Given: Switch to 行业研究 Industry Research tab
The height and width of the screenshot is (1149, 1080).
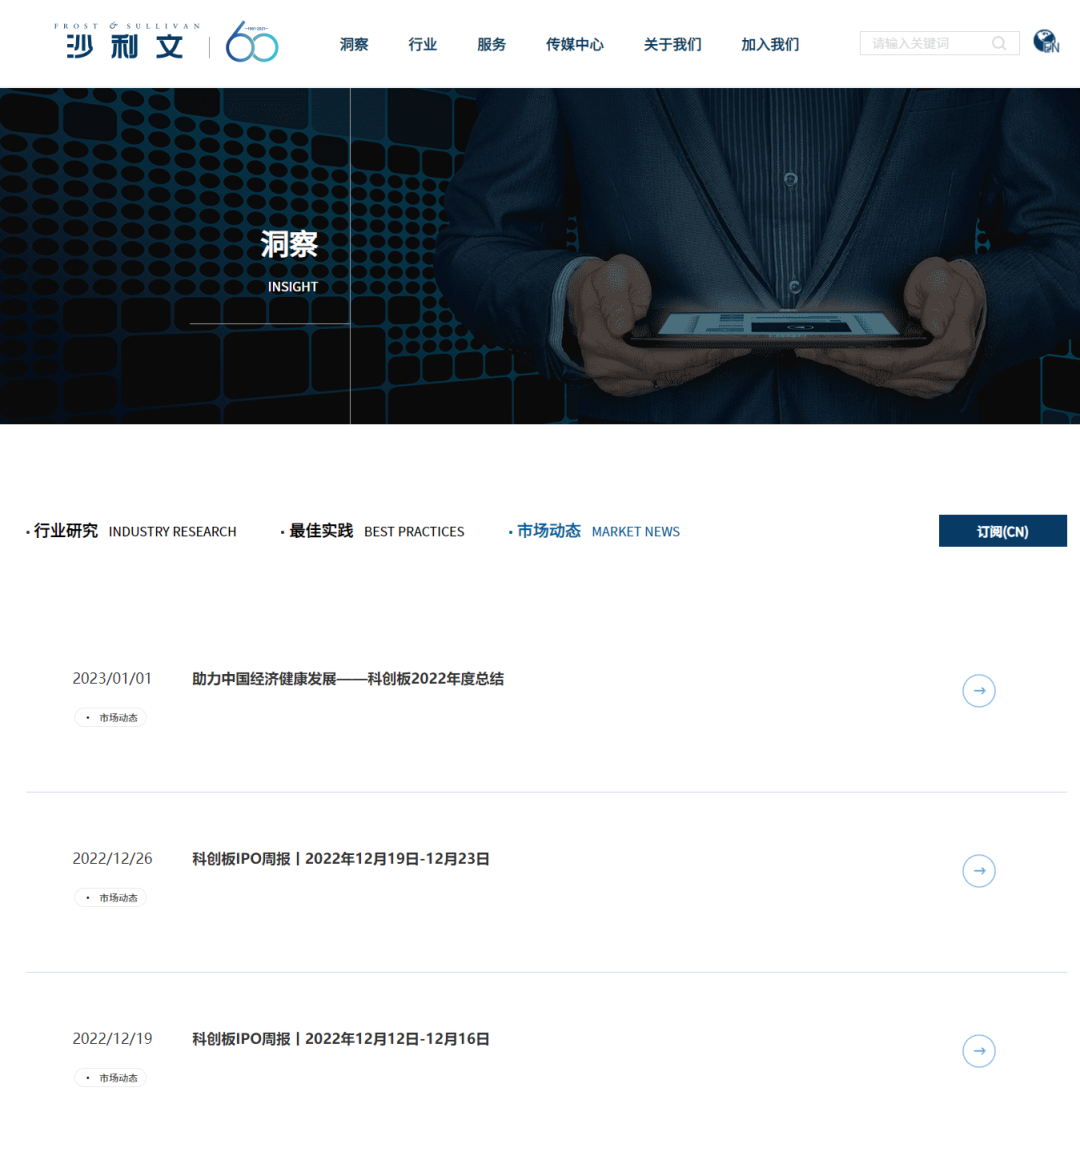Looking at the screenshot, I should click(134, 531).
